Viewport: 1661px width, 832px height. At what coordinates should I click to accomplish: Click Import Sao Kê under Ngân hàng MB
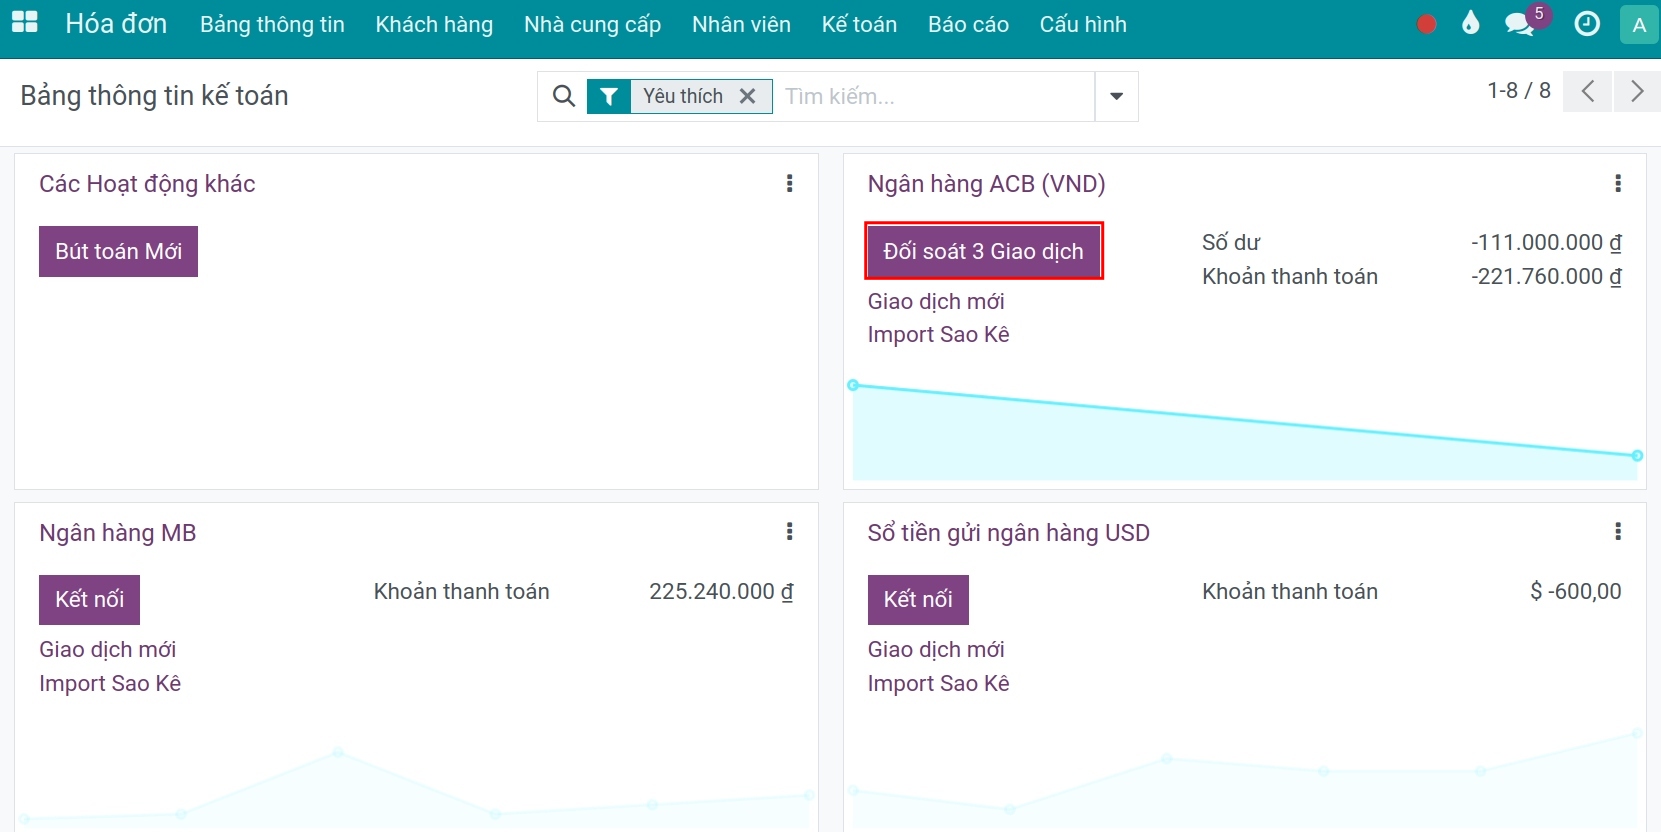[x=110, y=683]
